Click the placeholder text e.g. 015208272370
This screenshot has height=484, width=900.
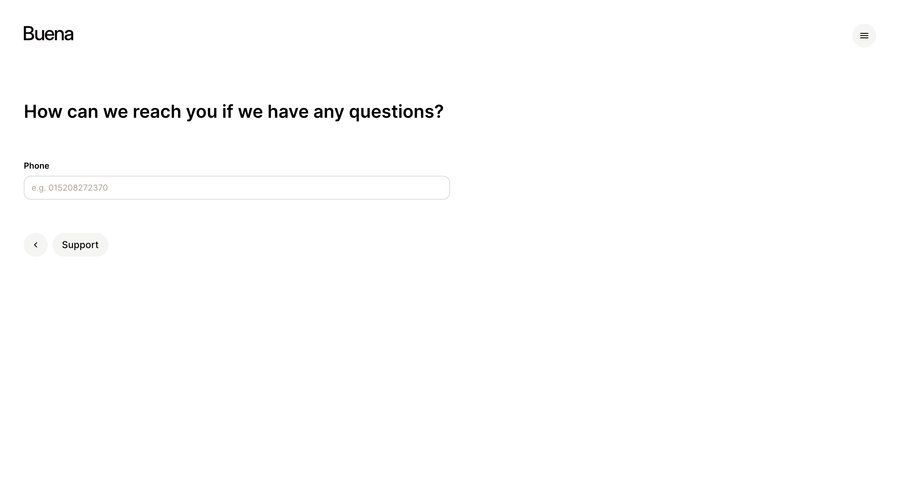69,188
